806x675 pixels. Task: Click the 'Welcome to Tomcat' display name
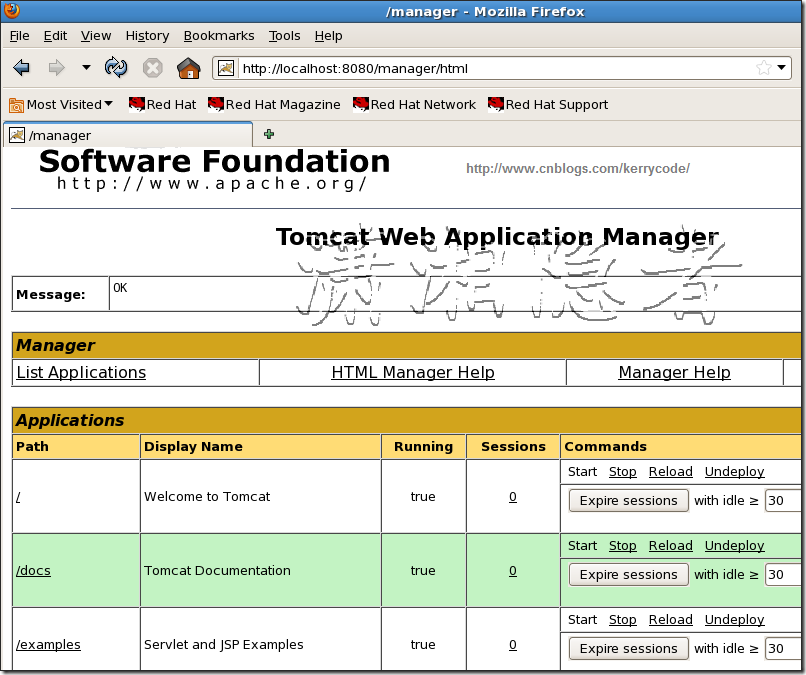click(x=207, y=497)
